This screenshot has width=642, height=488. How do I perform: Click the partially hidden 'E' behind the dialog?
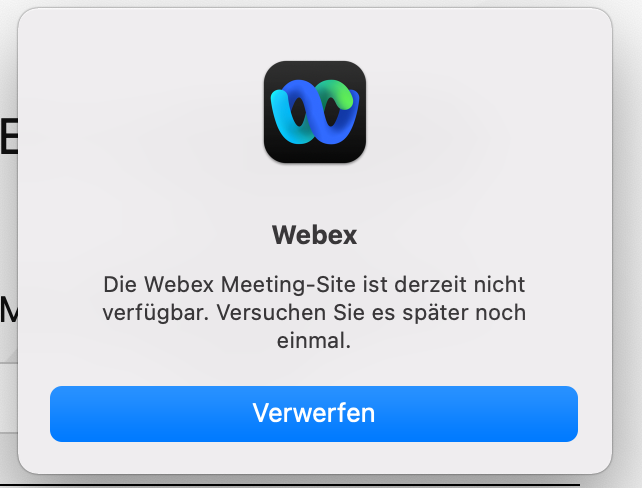tap(9, 136)
